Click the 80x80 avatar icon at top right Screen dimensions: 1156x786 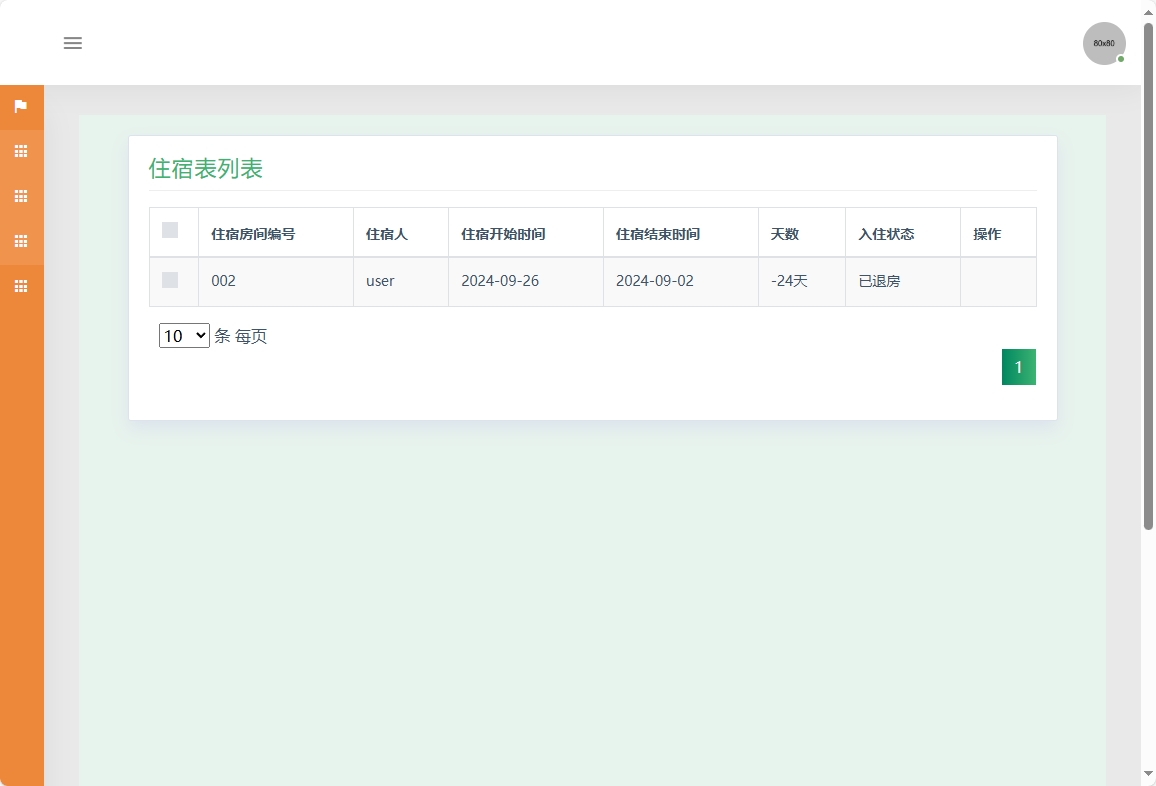pos(1104,43)
